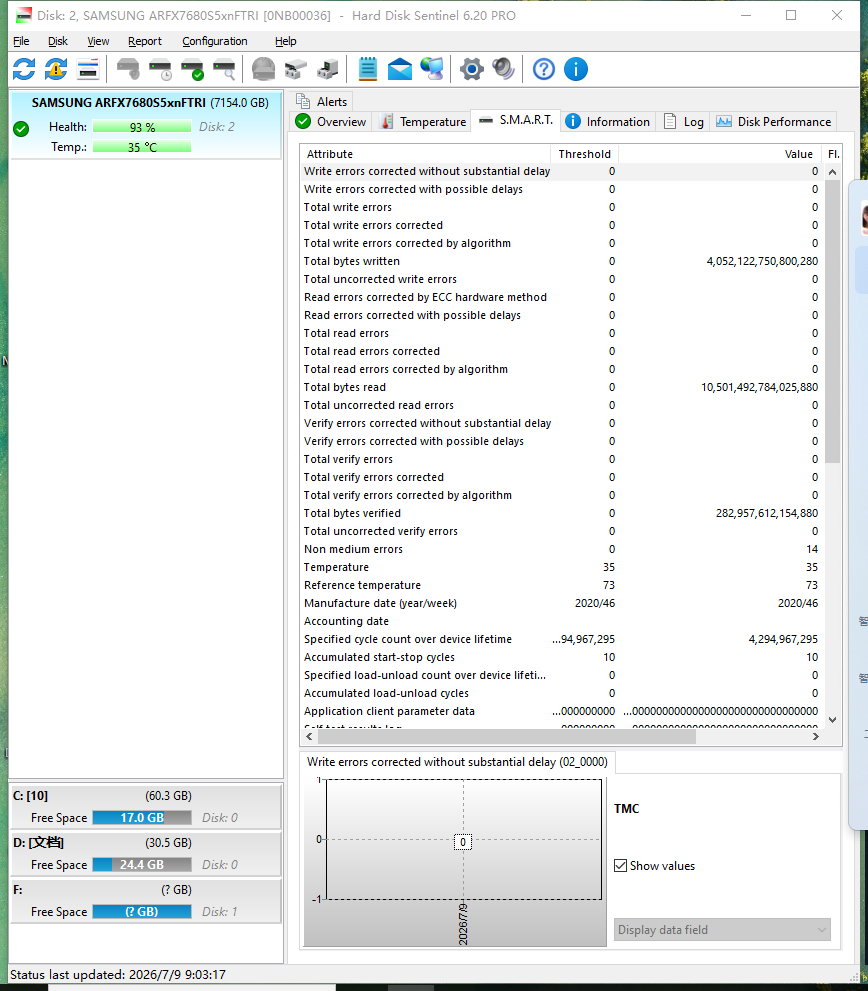Open the Disk menu

(x=58, y=41)
